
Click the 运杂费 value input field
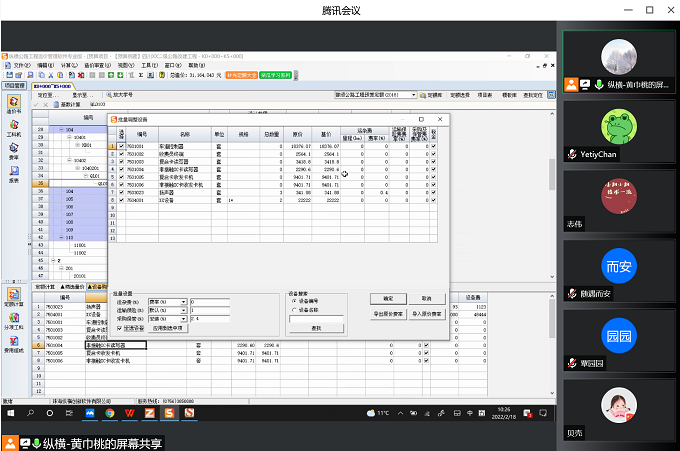(210, 302)
